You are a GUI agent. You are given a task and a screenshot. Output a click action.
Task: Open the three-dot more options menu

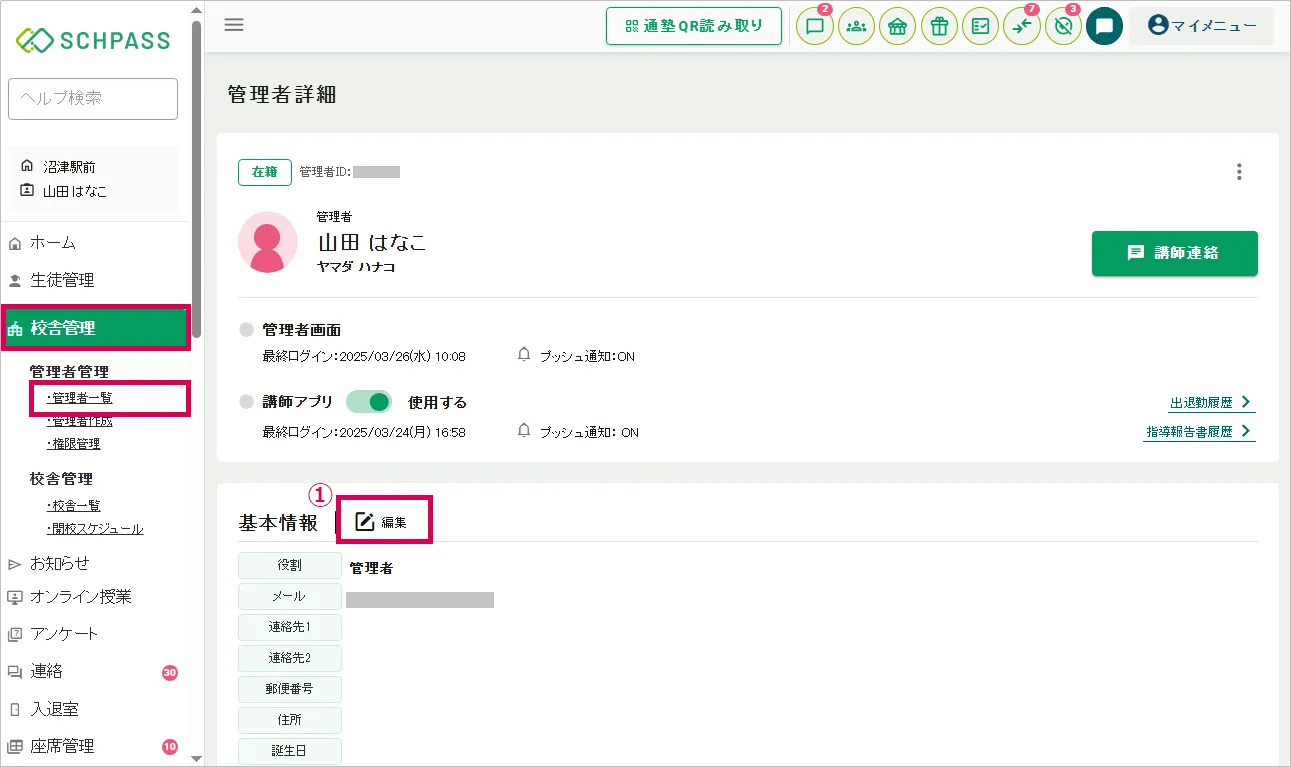point(1239,172)
